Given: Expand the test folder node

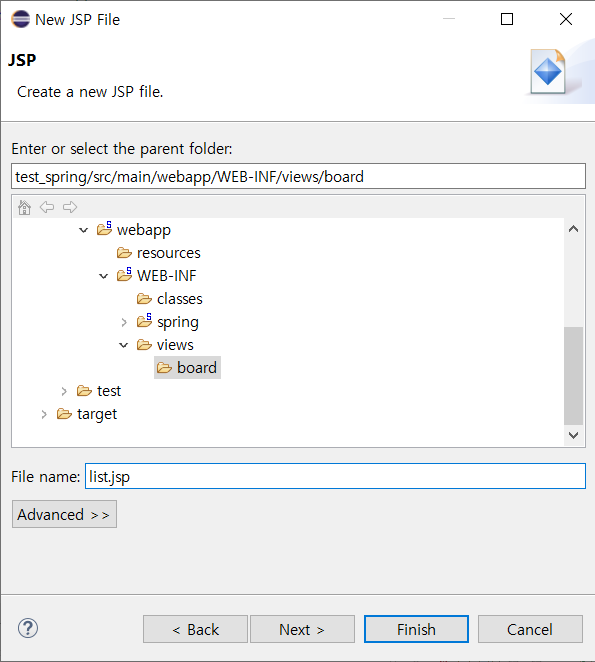Looking at the screenshot, I should tap(64, 391).
